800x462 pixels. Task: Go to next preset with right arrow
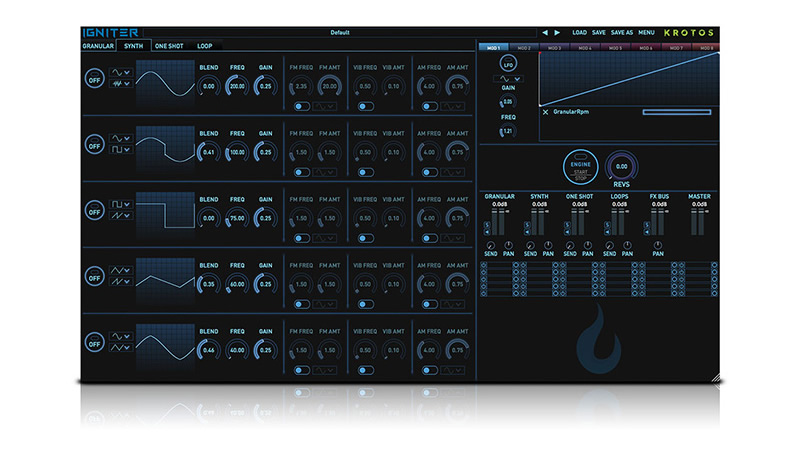point(557,33)
